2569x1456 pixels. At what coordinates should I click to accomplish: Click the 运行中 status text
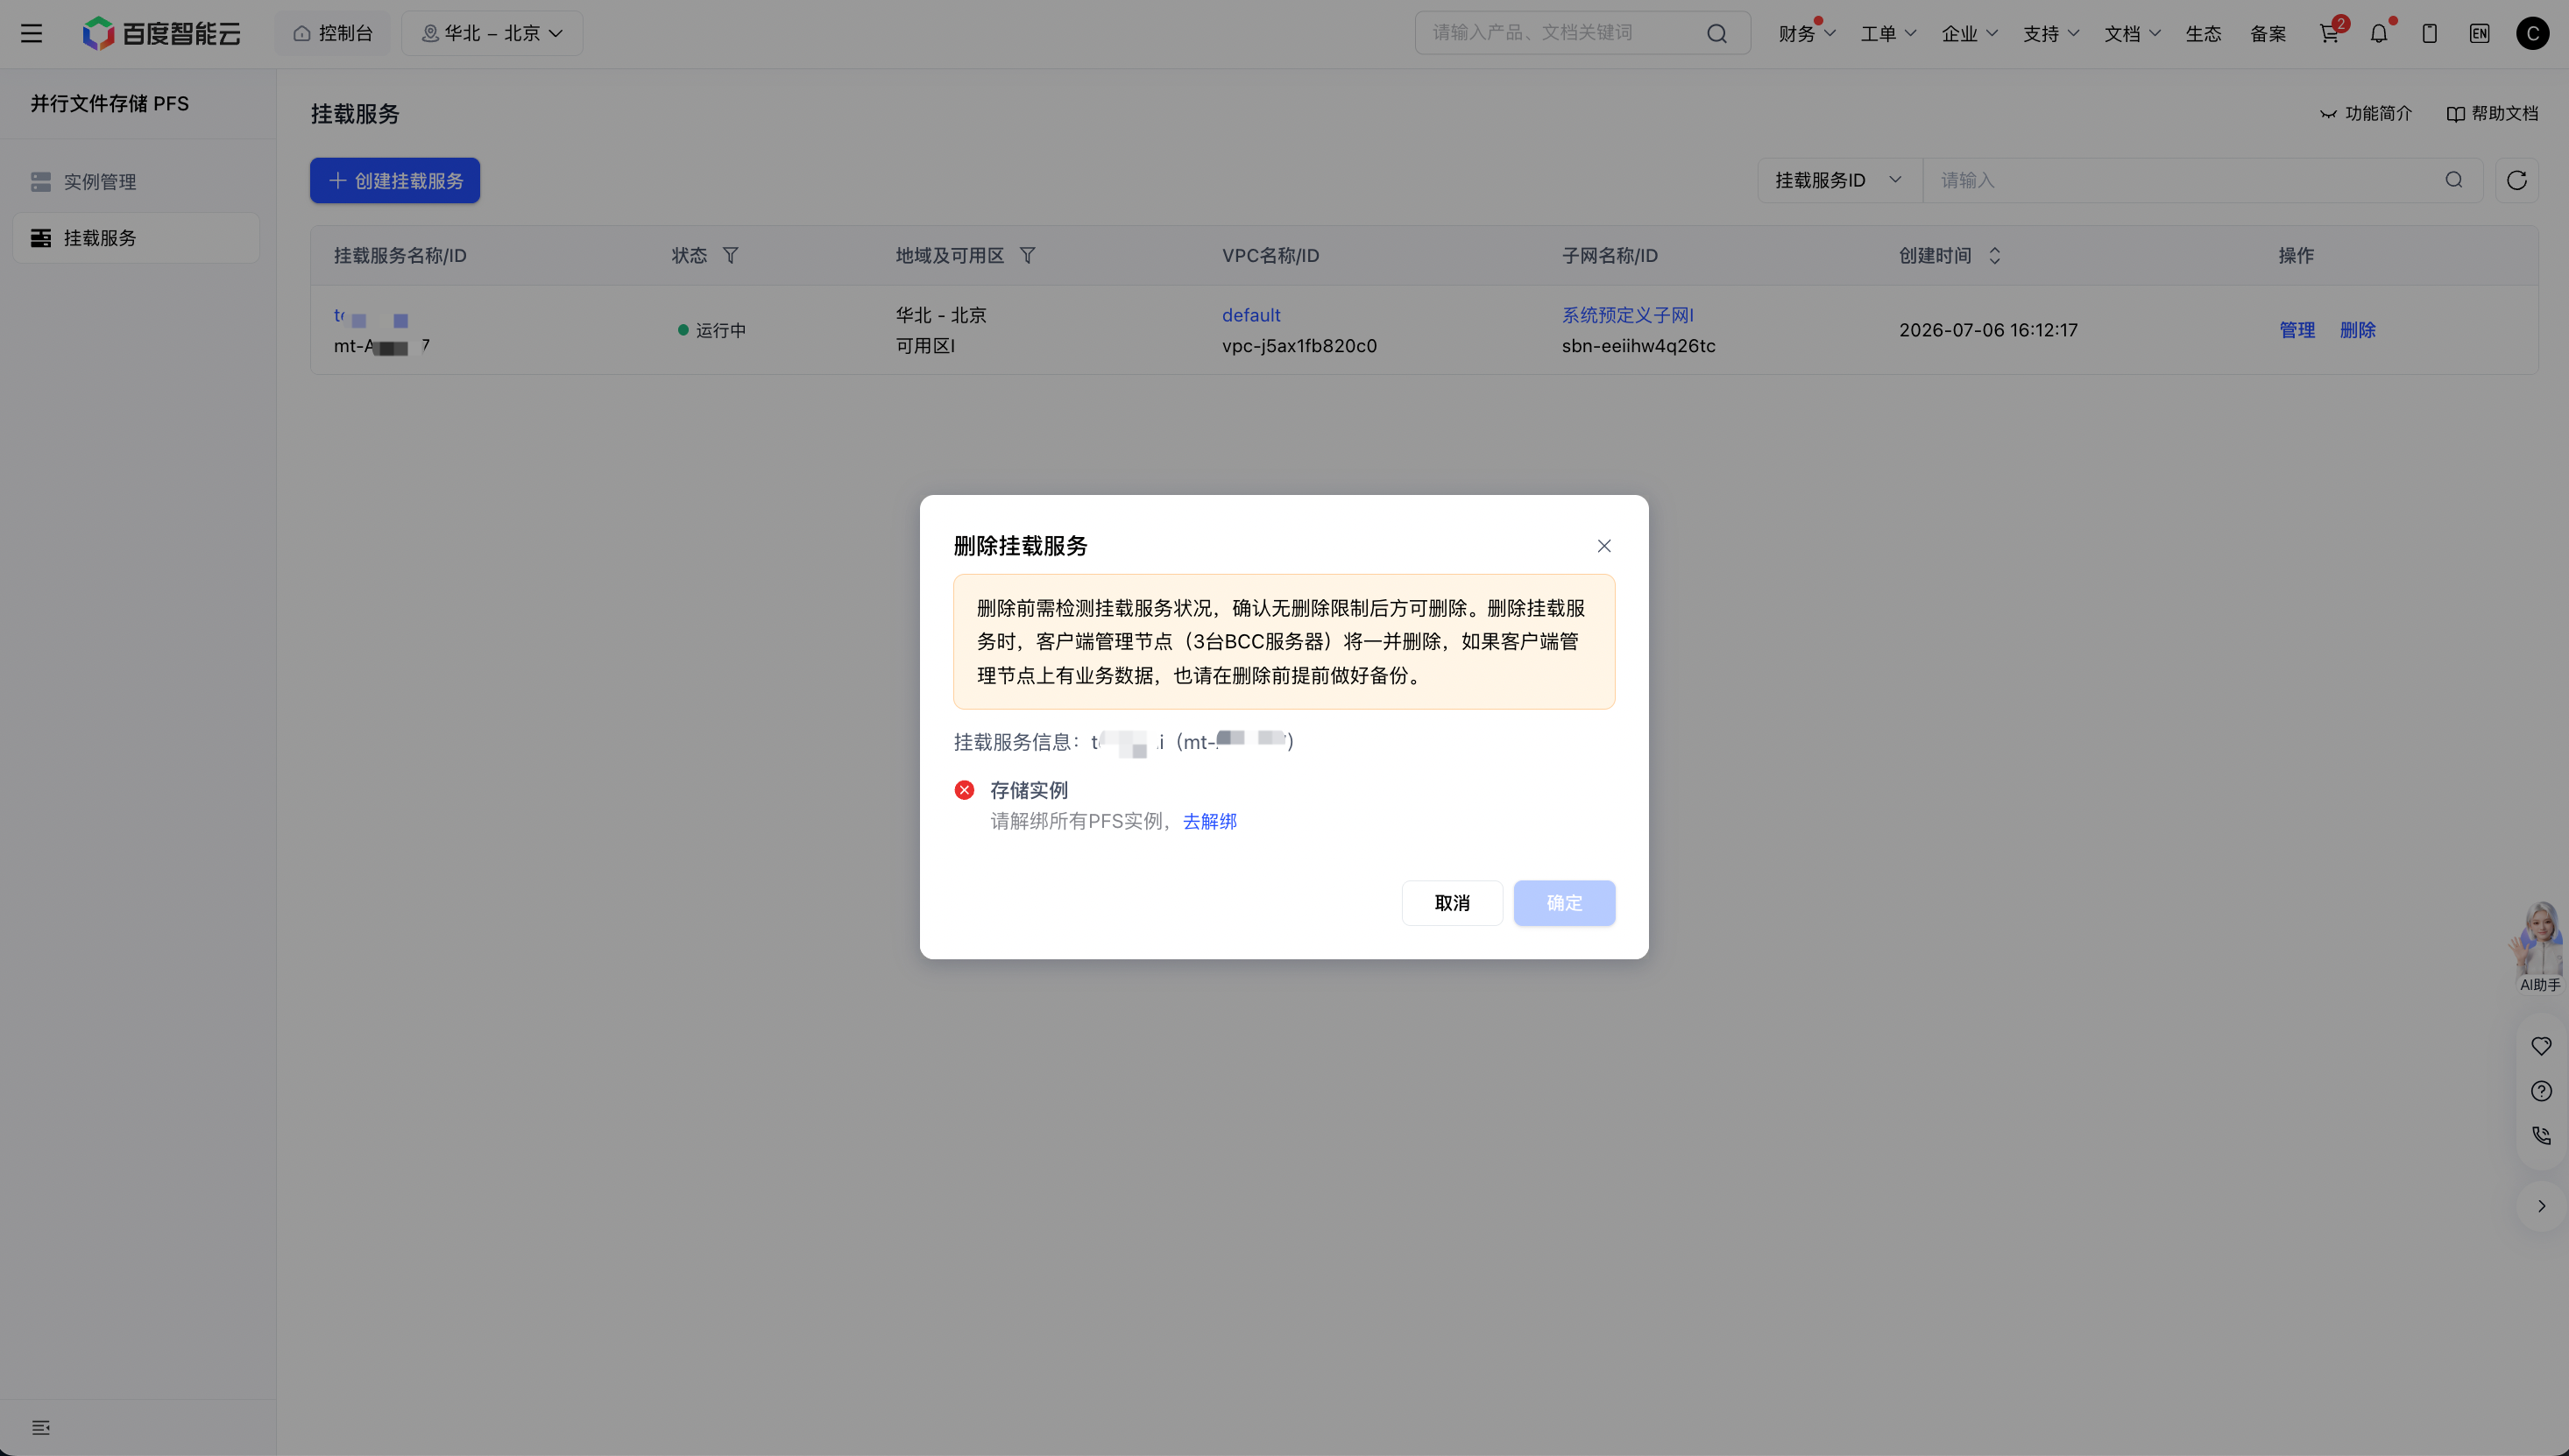point(721,330)
